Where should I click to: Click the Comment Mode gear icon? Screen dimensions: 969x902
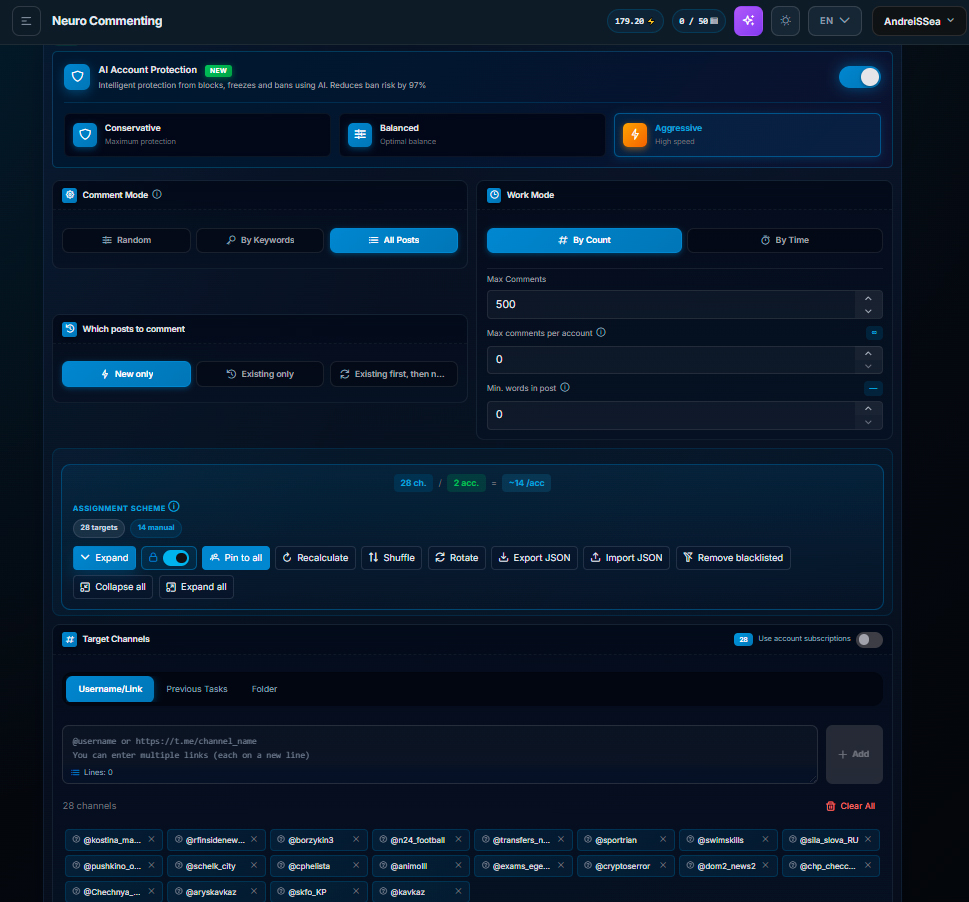pyautogui.click(x=70, y=195)
